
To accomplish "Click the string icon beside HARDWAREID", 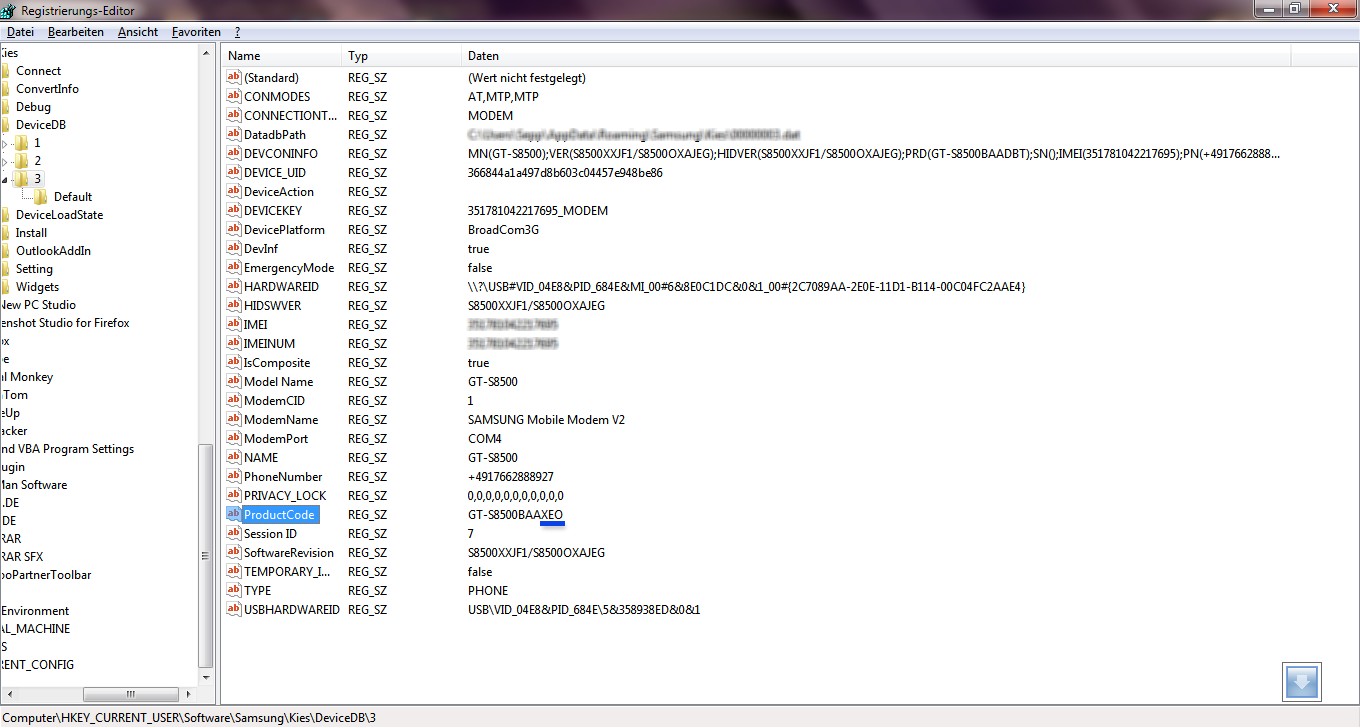I will (234, 287).
